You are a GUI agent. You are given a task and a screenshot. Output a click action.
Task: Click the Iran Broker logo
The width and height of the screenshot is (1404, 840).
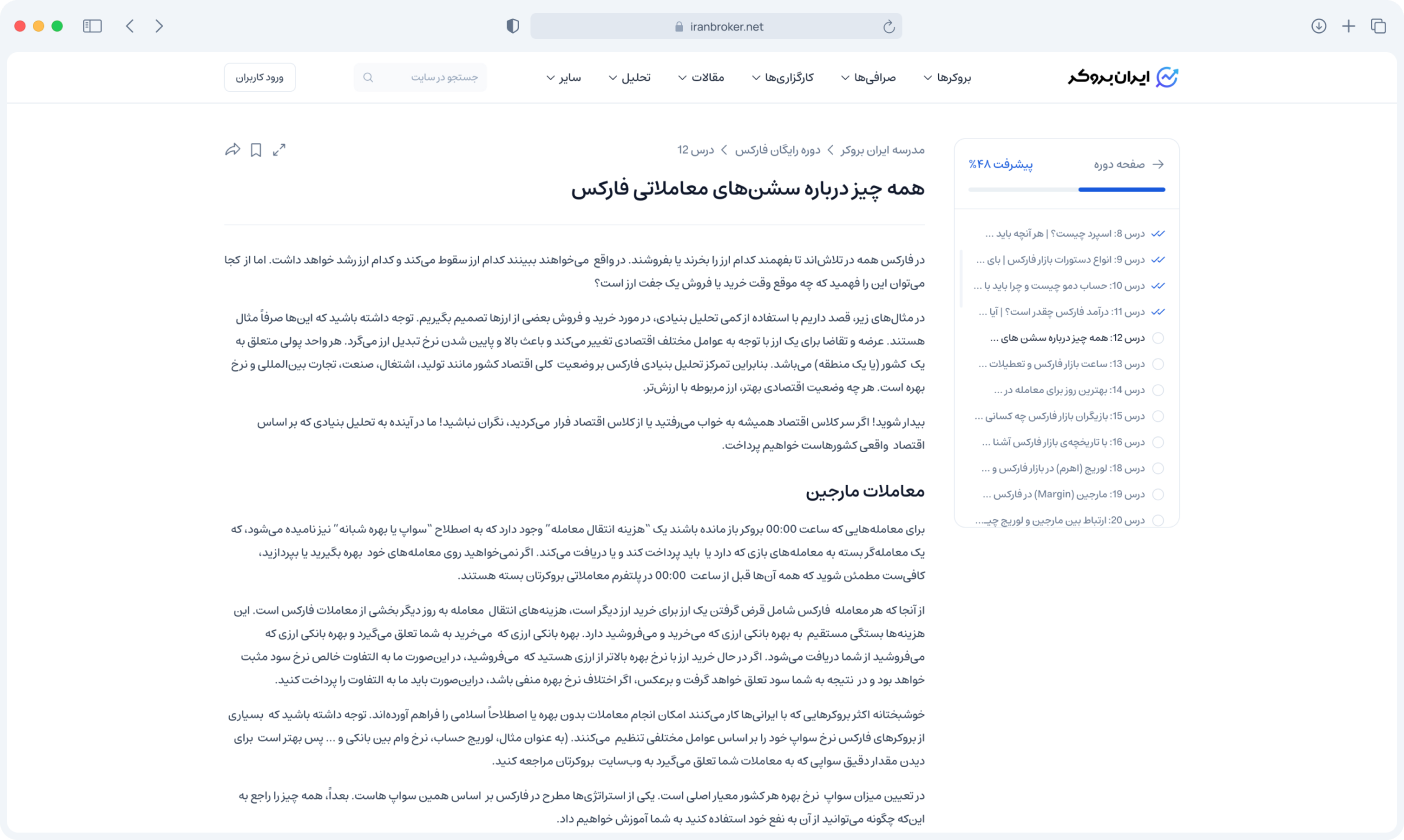(x=1123, y=77)
